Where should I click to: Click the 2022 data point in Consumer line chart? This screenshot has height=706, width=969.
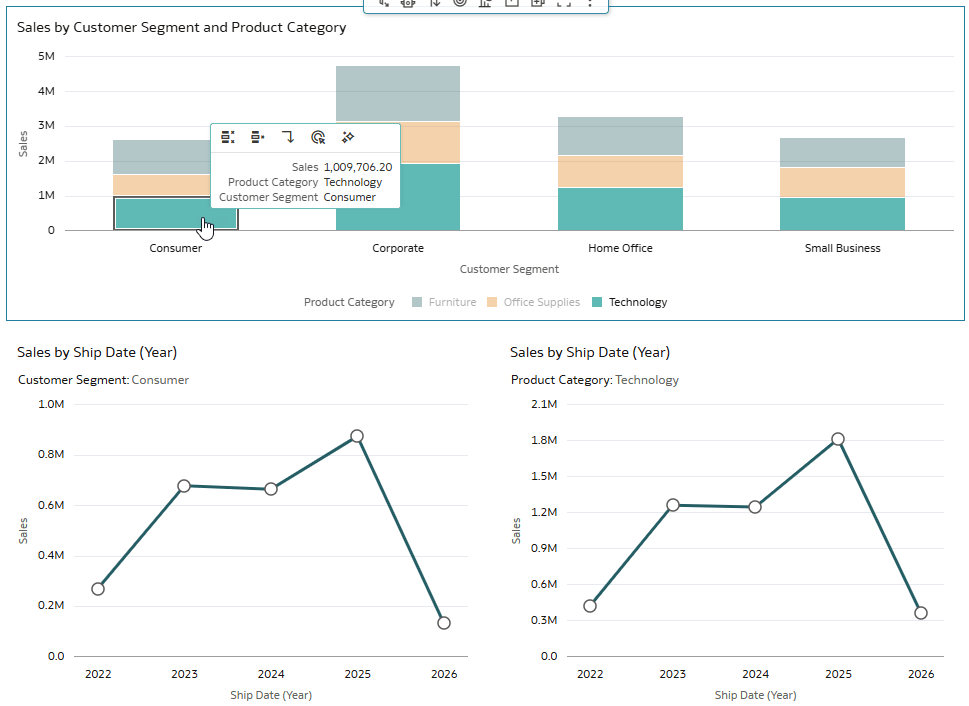pyautogui.click(x=98, y=589)
